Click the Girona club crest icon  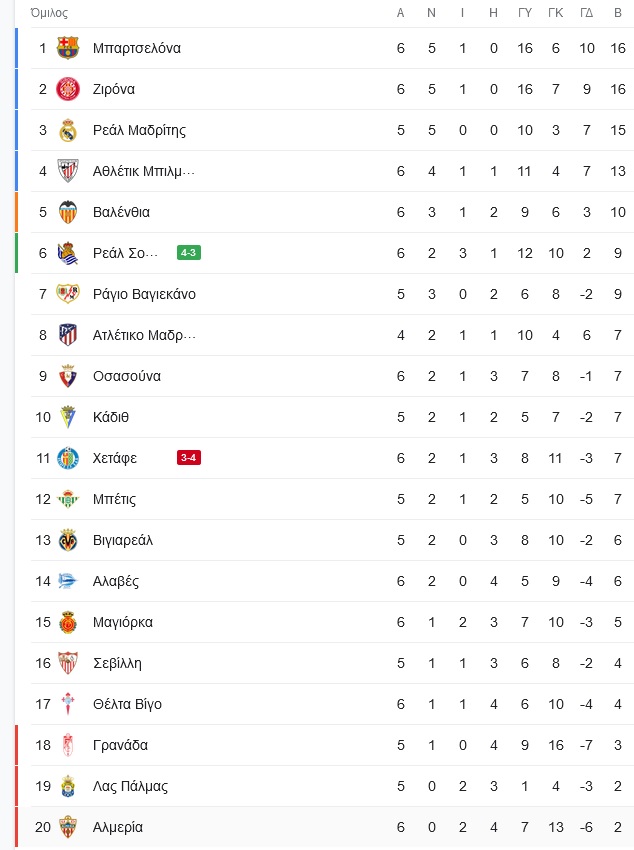tap(68, 89)
